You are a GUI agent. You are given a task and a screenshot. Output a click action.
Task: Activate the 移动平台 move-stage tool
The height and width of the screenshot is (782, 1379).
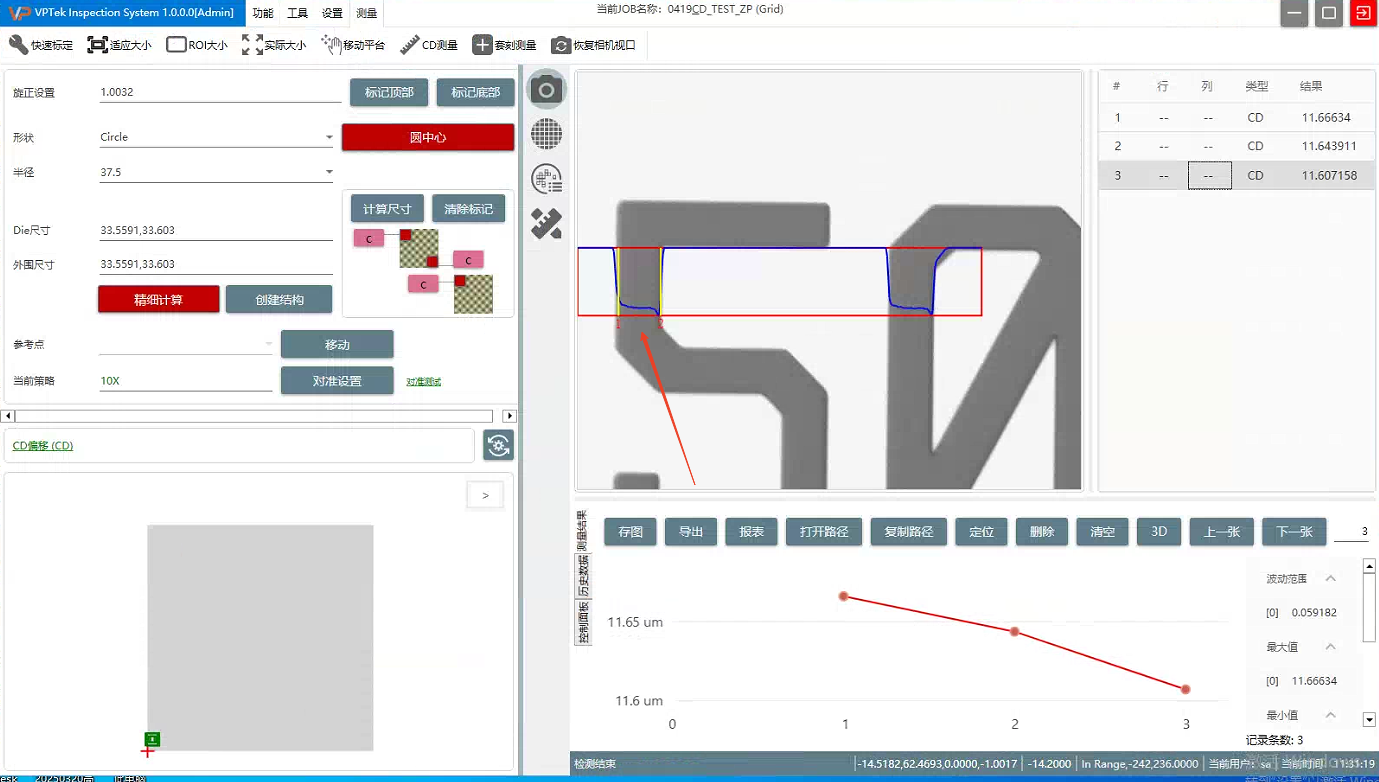[353, 45]
